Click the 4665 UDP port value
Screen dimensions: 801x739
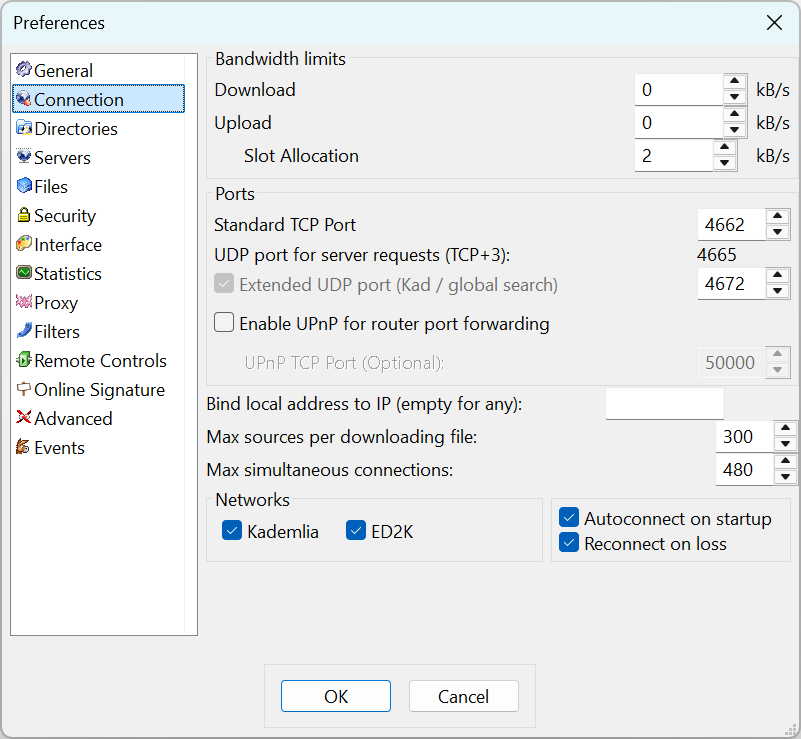716,254
